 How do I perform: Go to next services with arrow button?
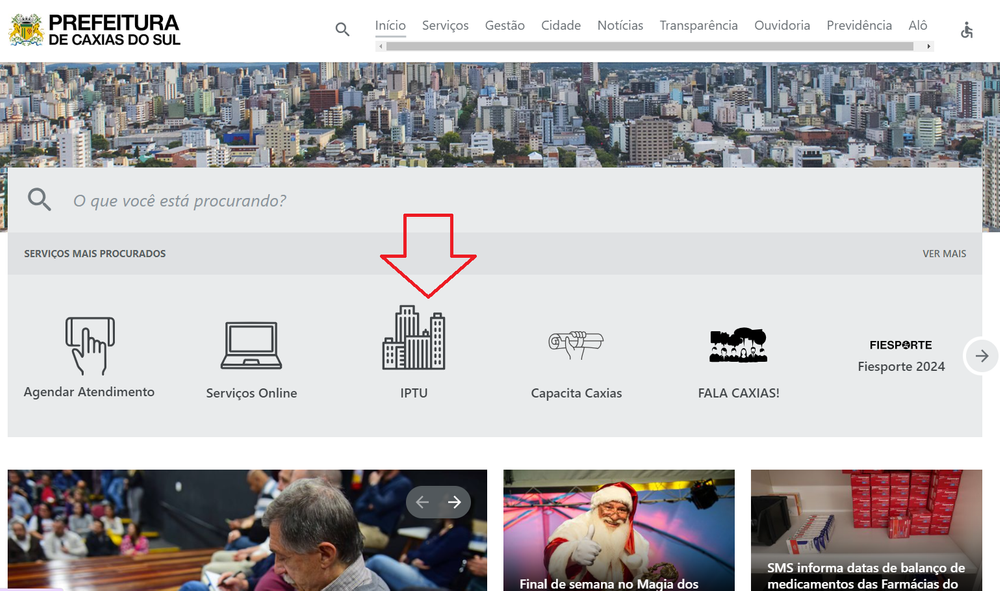(x=982, y=356)
